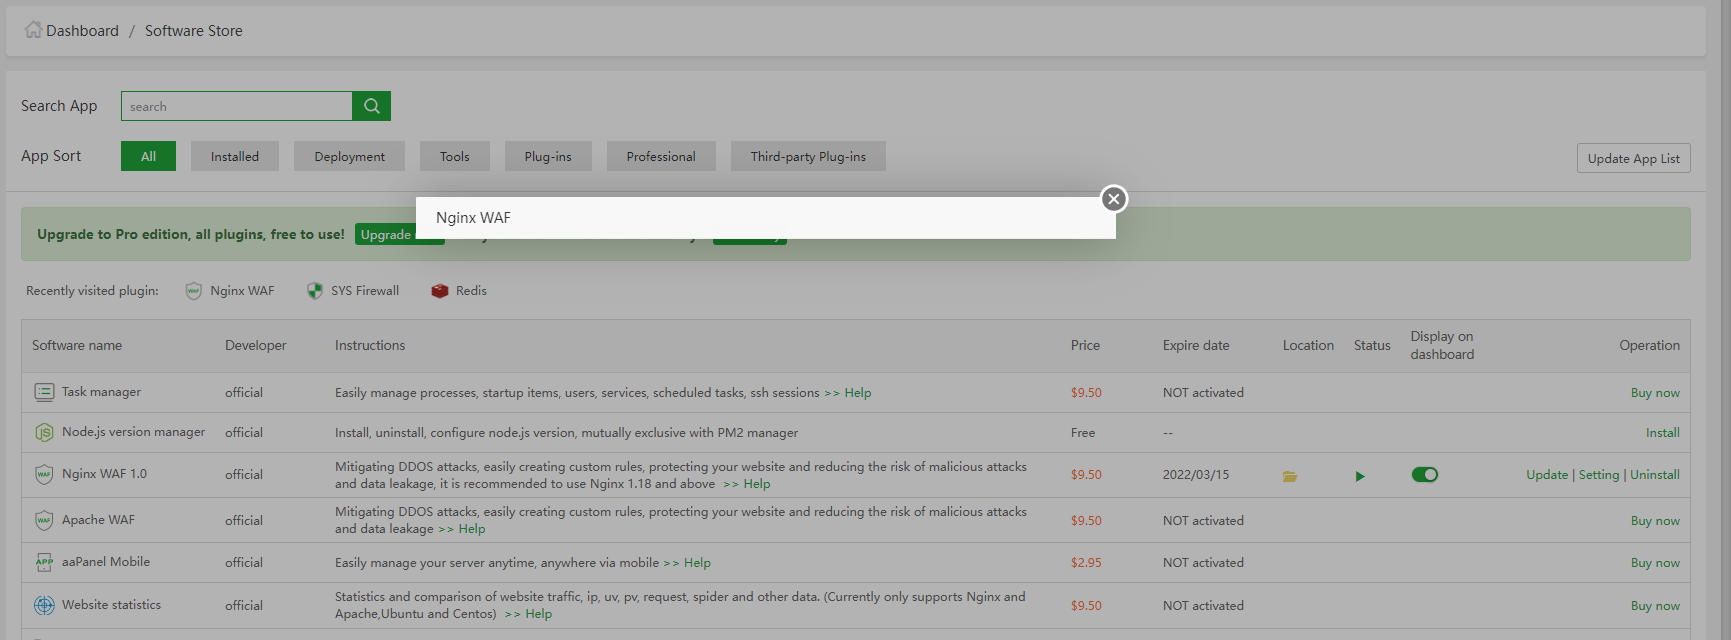This screenshot has width=1731, height=640.
Task: Click Website statistics software name
Action: pos(111,605)
